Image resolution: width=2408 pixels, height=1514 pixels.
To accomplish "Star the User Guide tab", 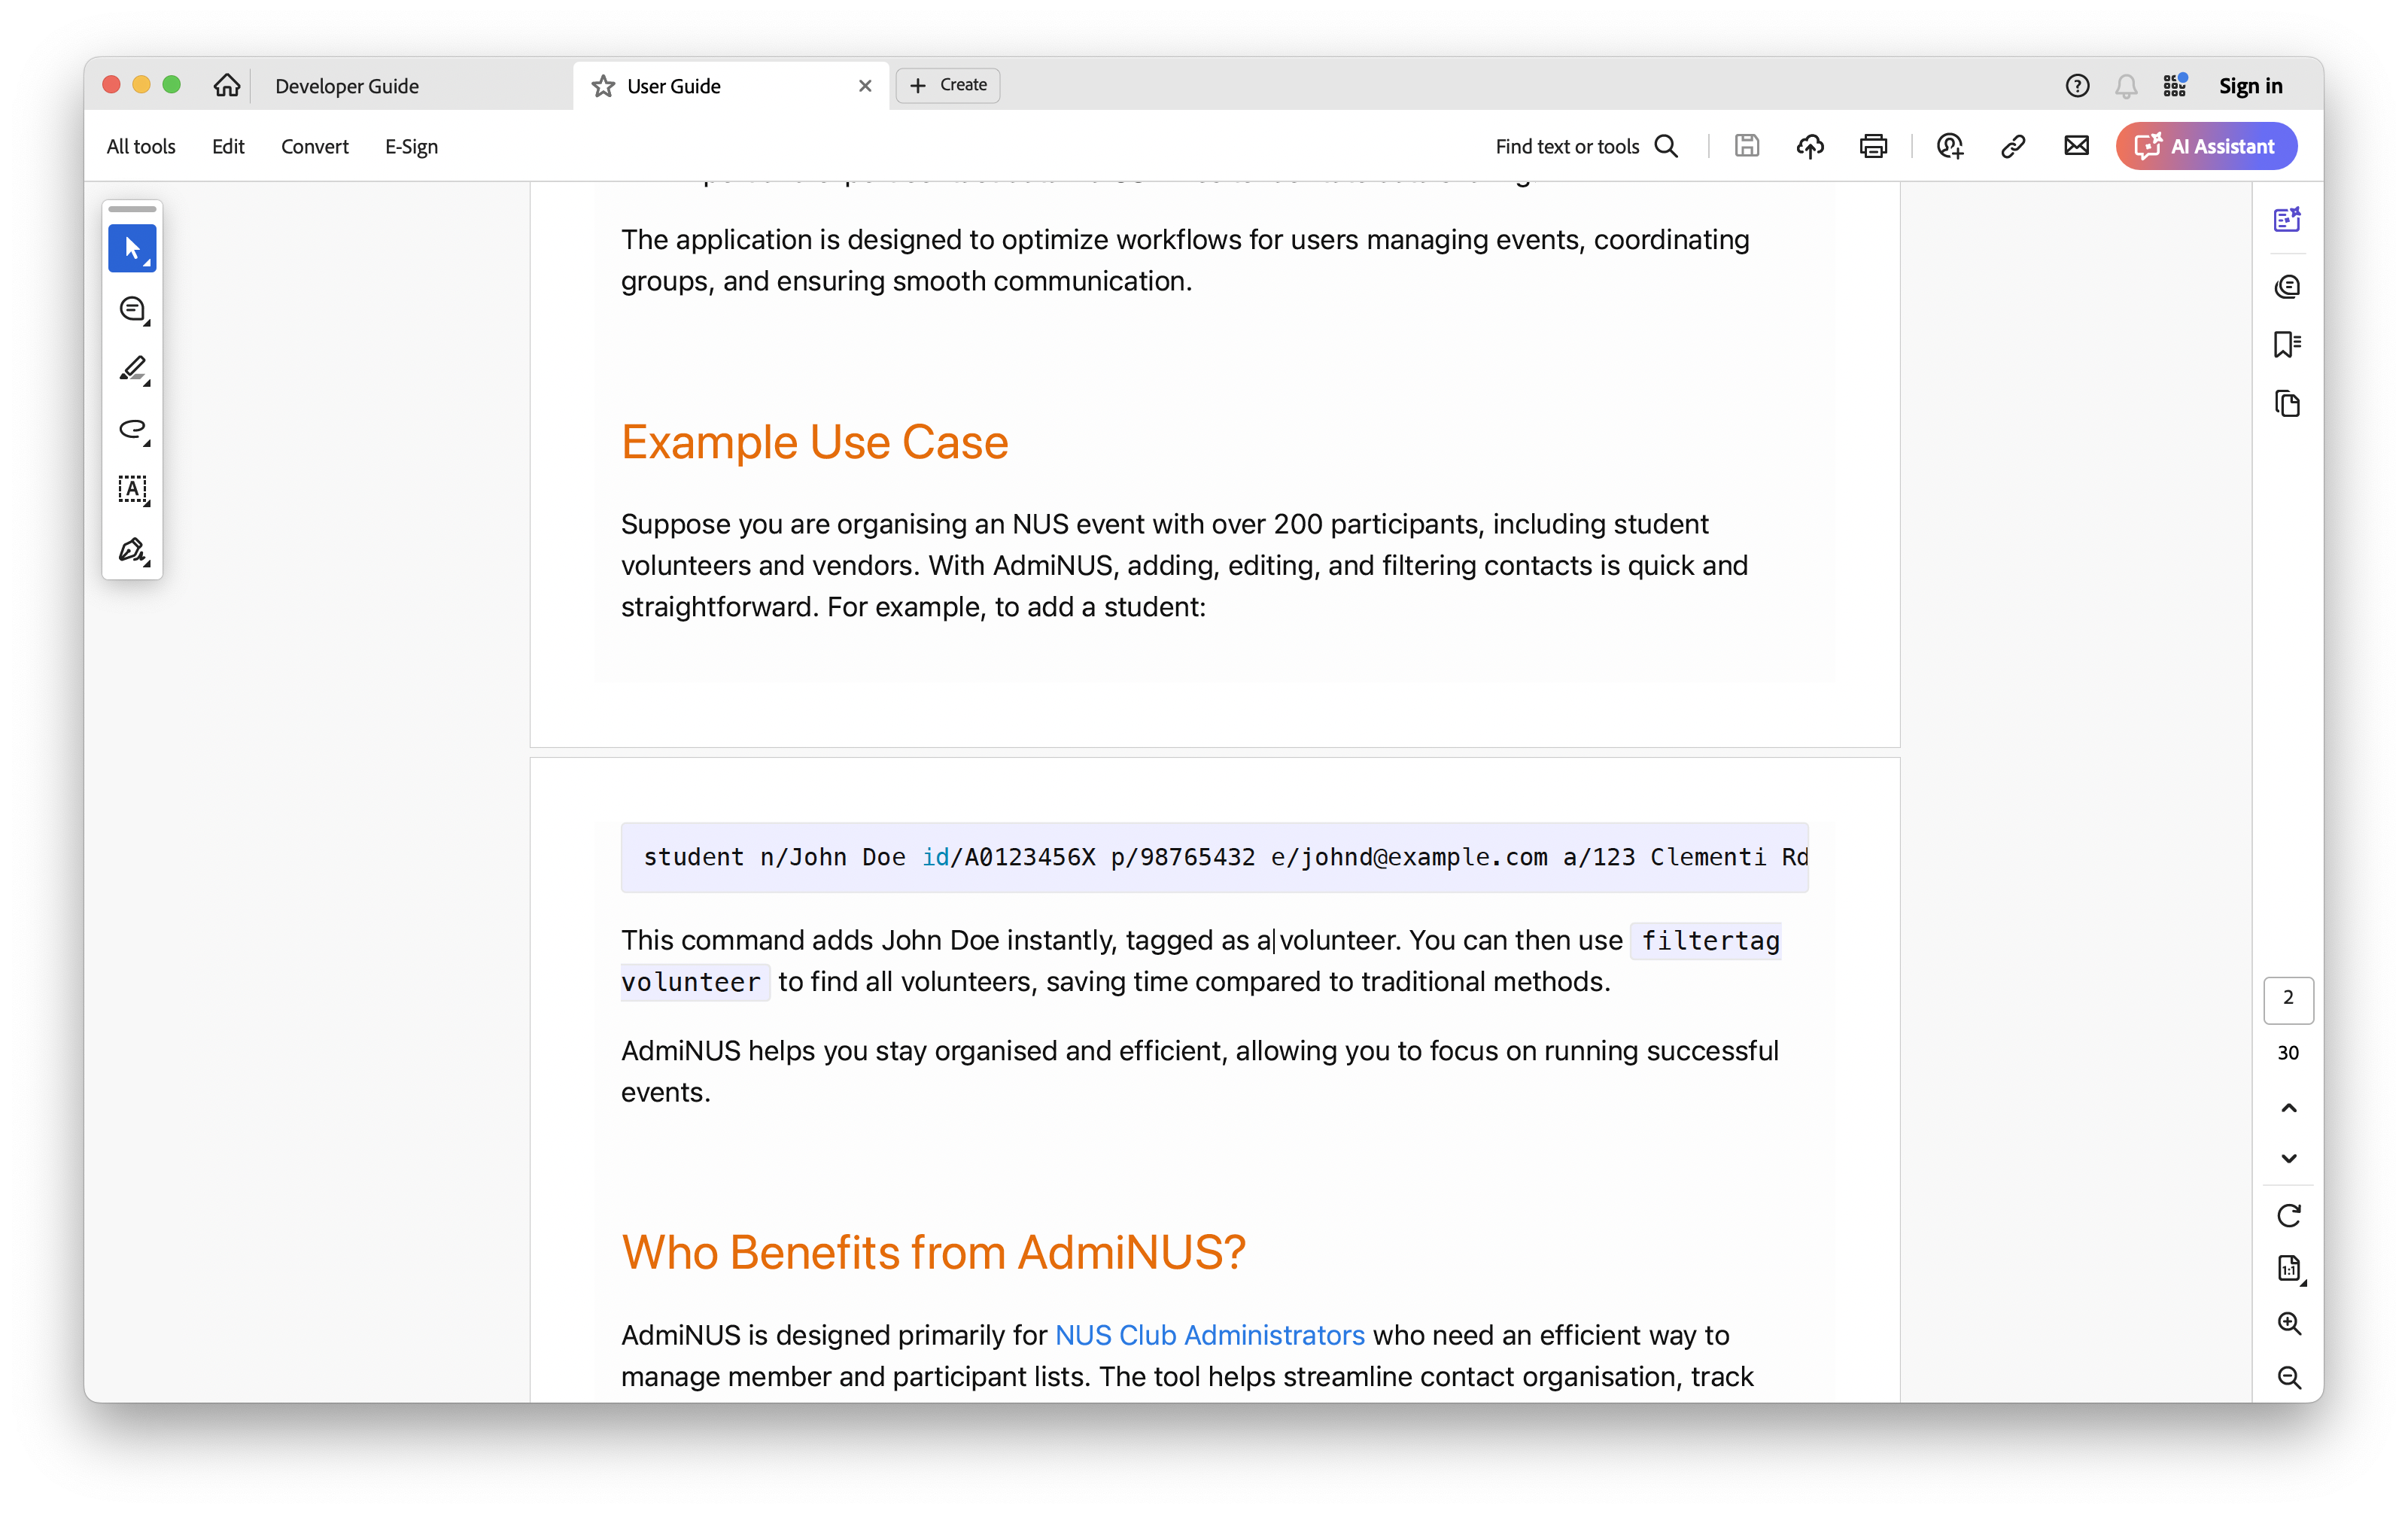I will (x=603, y=86).
